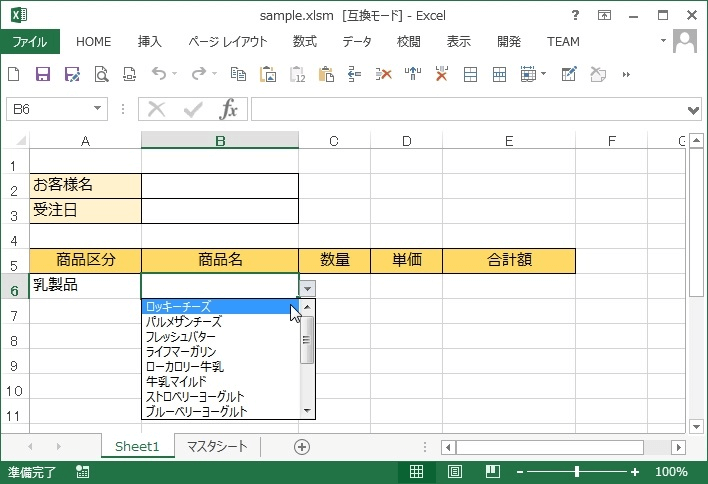Open Excel Help question mark icon

coord(575,15)
